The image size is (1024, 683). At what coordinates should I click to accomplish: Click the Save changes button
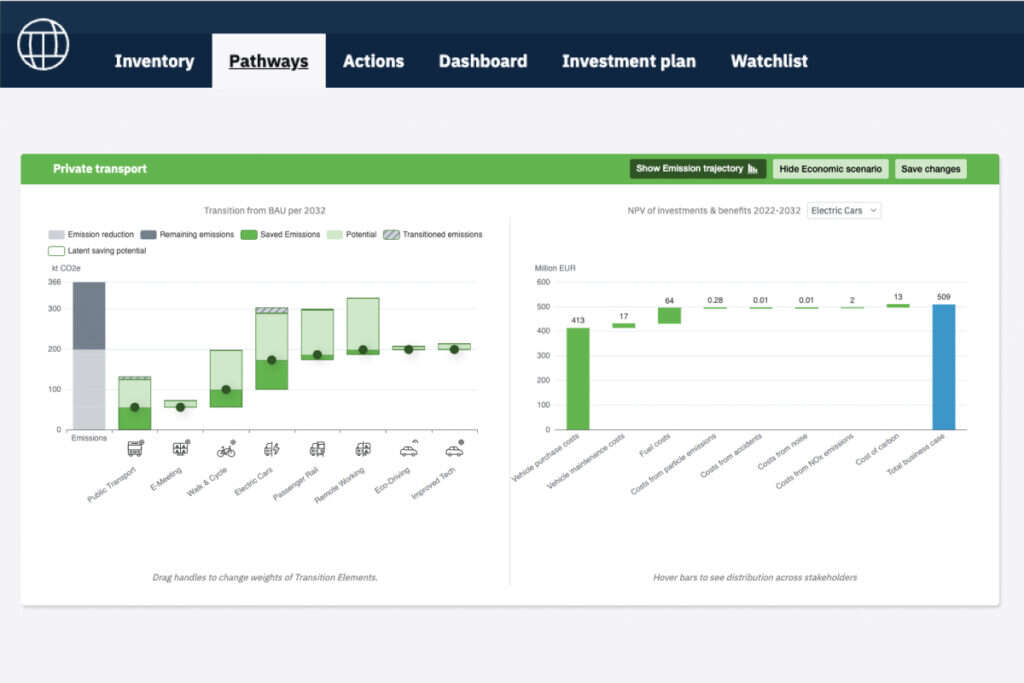coord(931,168)
